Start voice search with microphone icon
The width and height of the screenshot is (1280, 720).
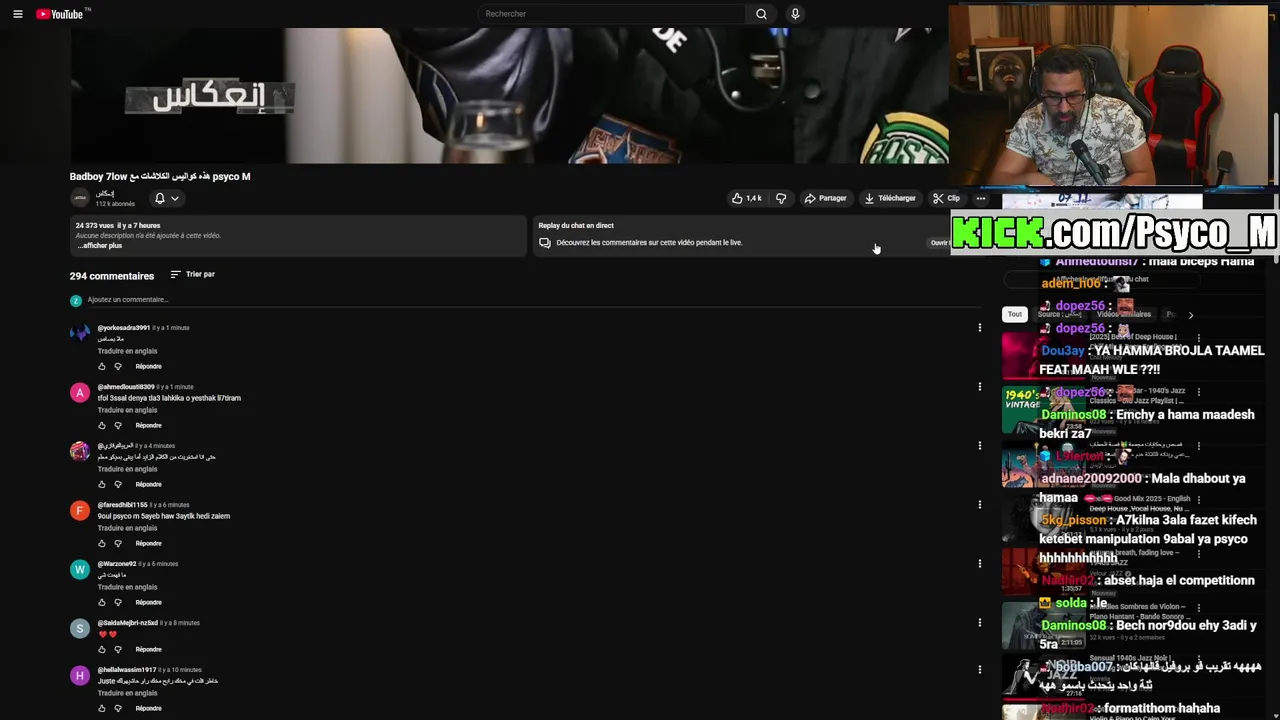795,14
